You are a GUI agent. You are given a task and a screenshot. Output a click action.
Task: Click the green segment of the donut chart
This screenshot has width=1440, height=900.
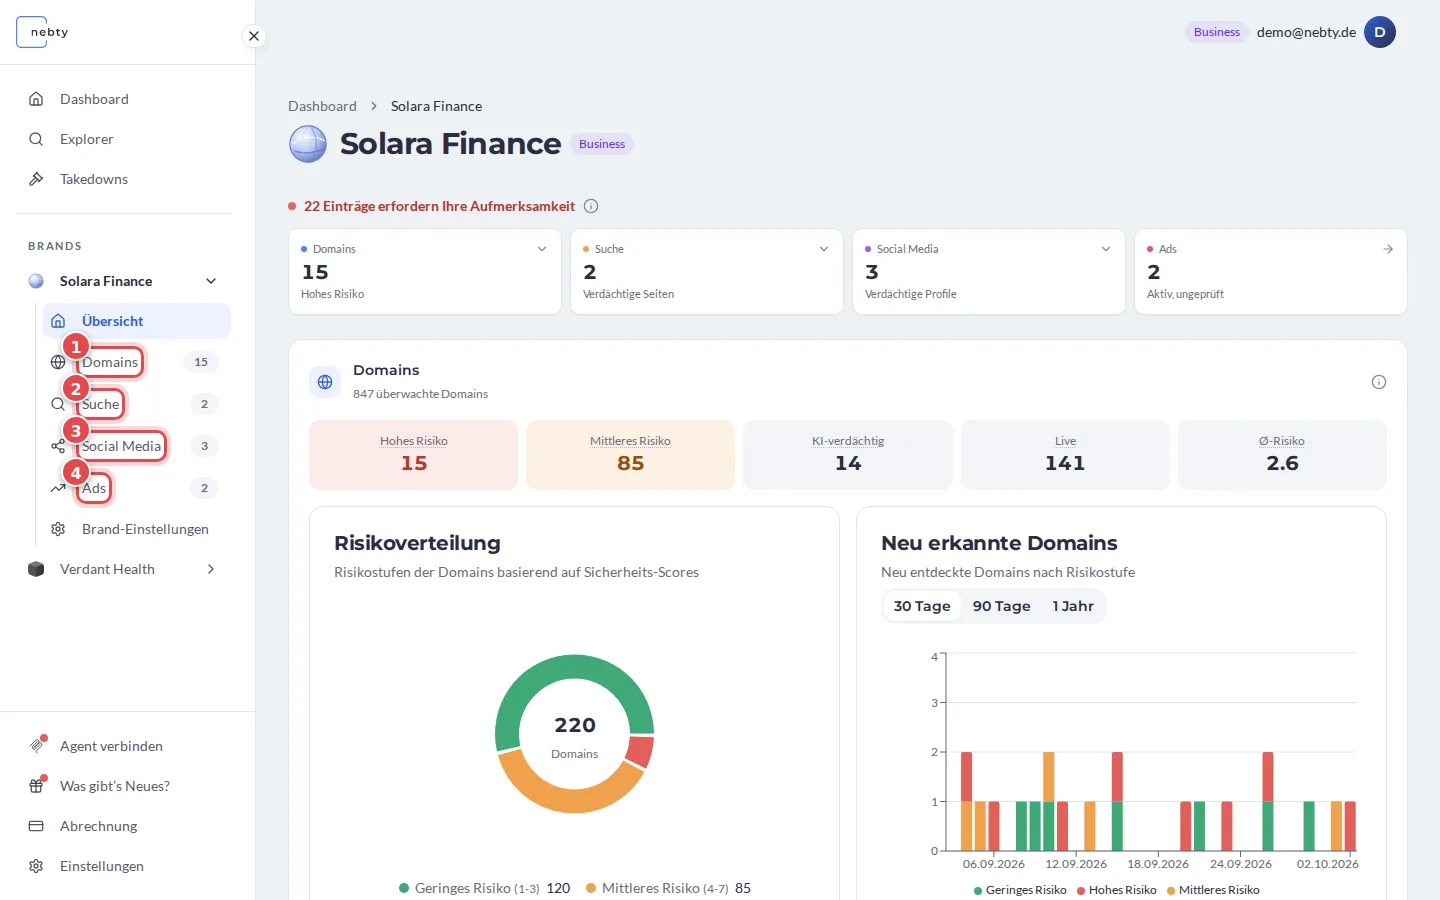575,667
